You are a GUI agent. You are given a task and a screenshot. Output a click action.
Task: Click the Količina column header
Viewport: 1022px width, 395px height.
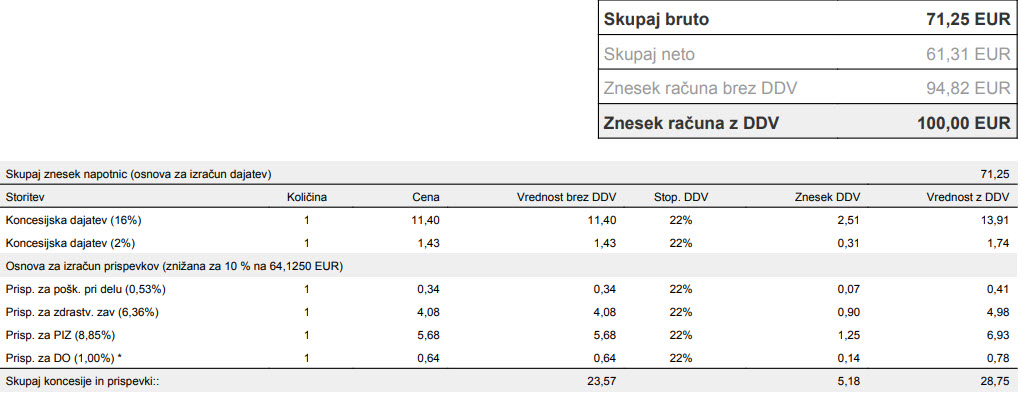[x=306, y=197]
